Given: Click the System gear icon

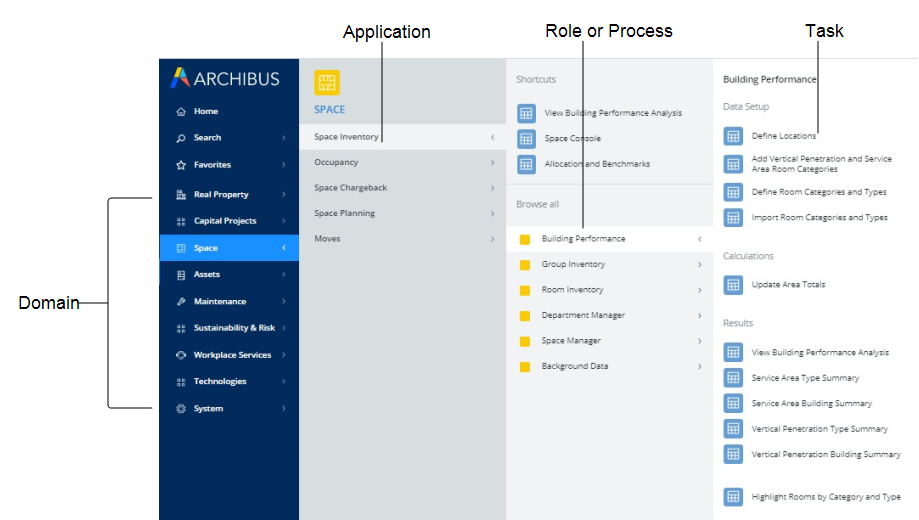Looking at the screenshot, I should coord(181,409).
